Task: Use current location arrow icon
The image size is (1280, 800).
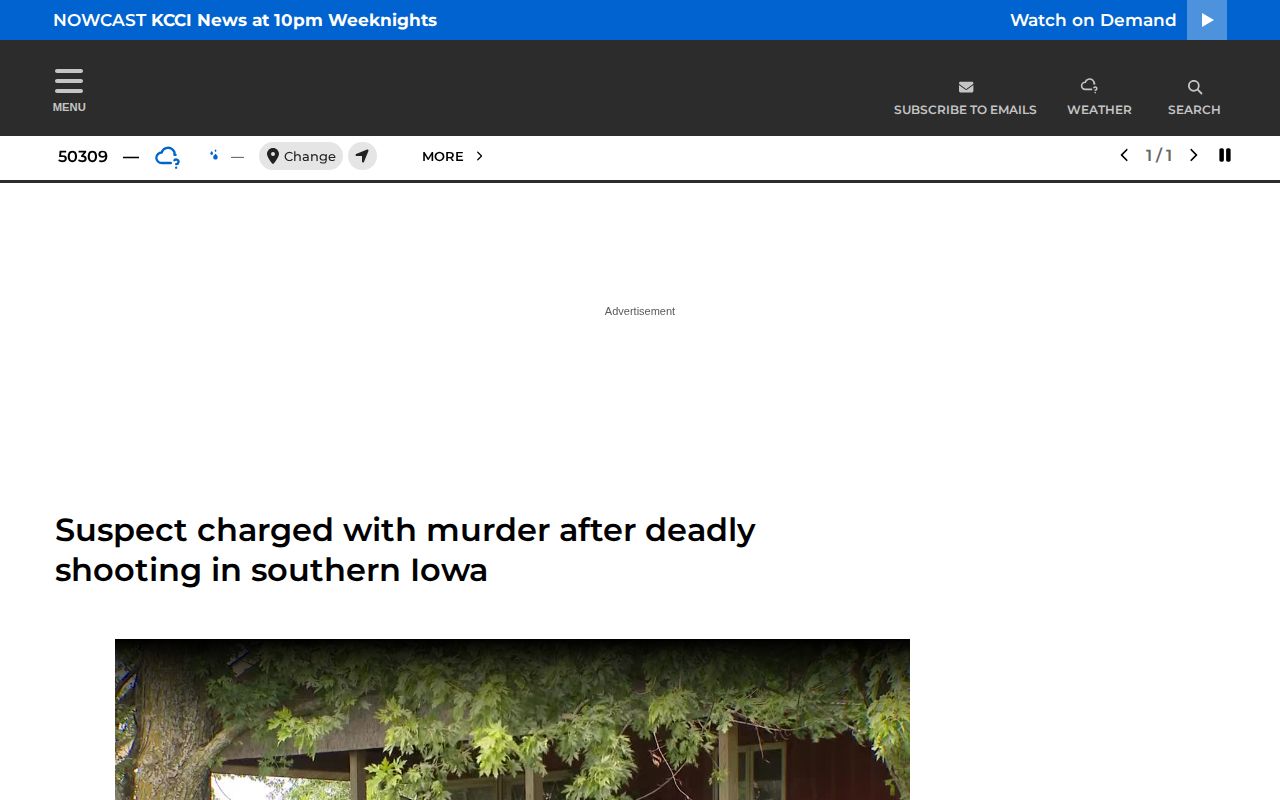Action: (362, 156)
